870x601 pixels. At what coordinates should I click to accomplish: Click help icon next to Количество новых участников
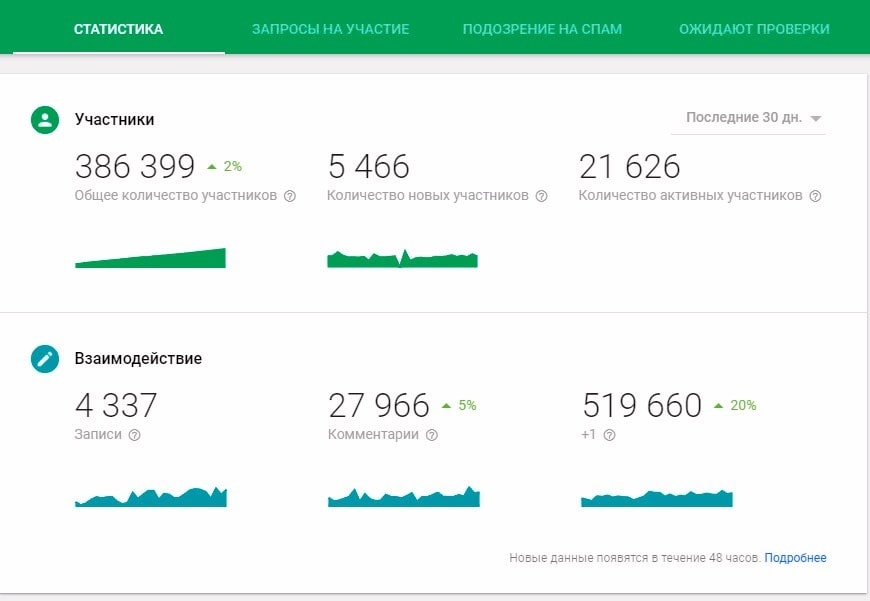(x=541, y=196)
